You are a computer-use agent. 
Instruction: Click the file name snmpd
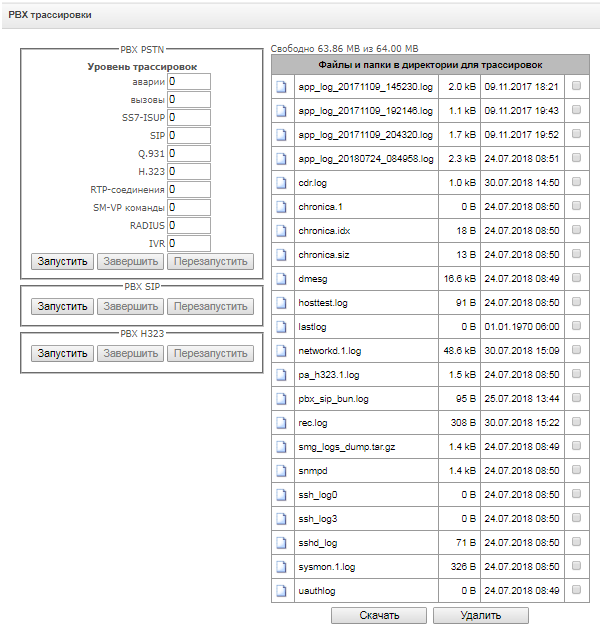[x=313, y=471]
